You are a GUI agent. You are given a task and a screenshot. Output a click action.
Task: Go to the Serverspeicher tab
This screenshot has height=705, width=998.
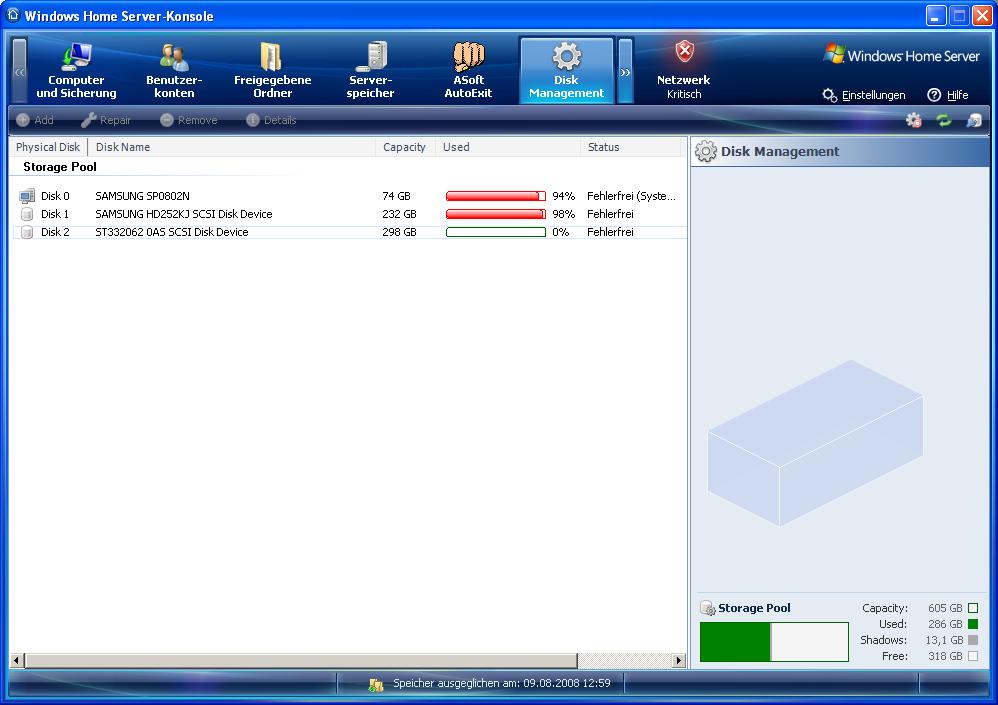tap(370, 71)
